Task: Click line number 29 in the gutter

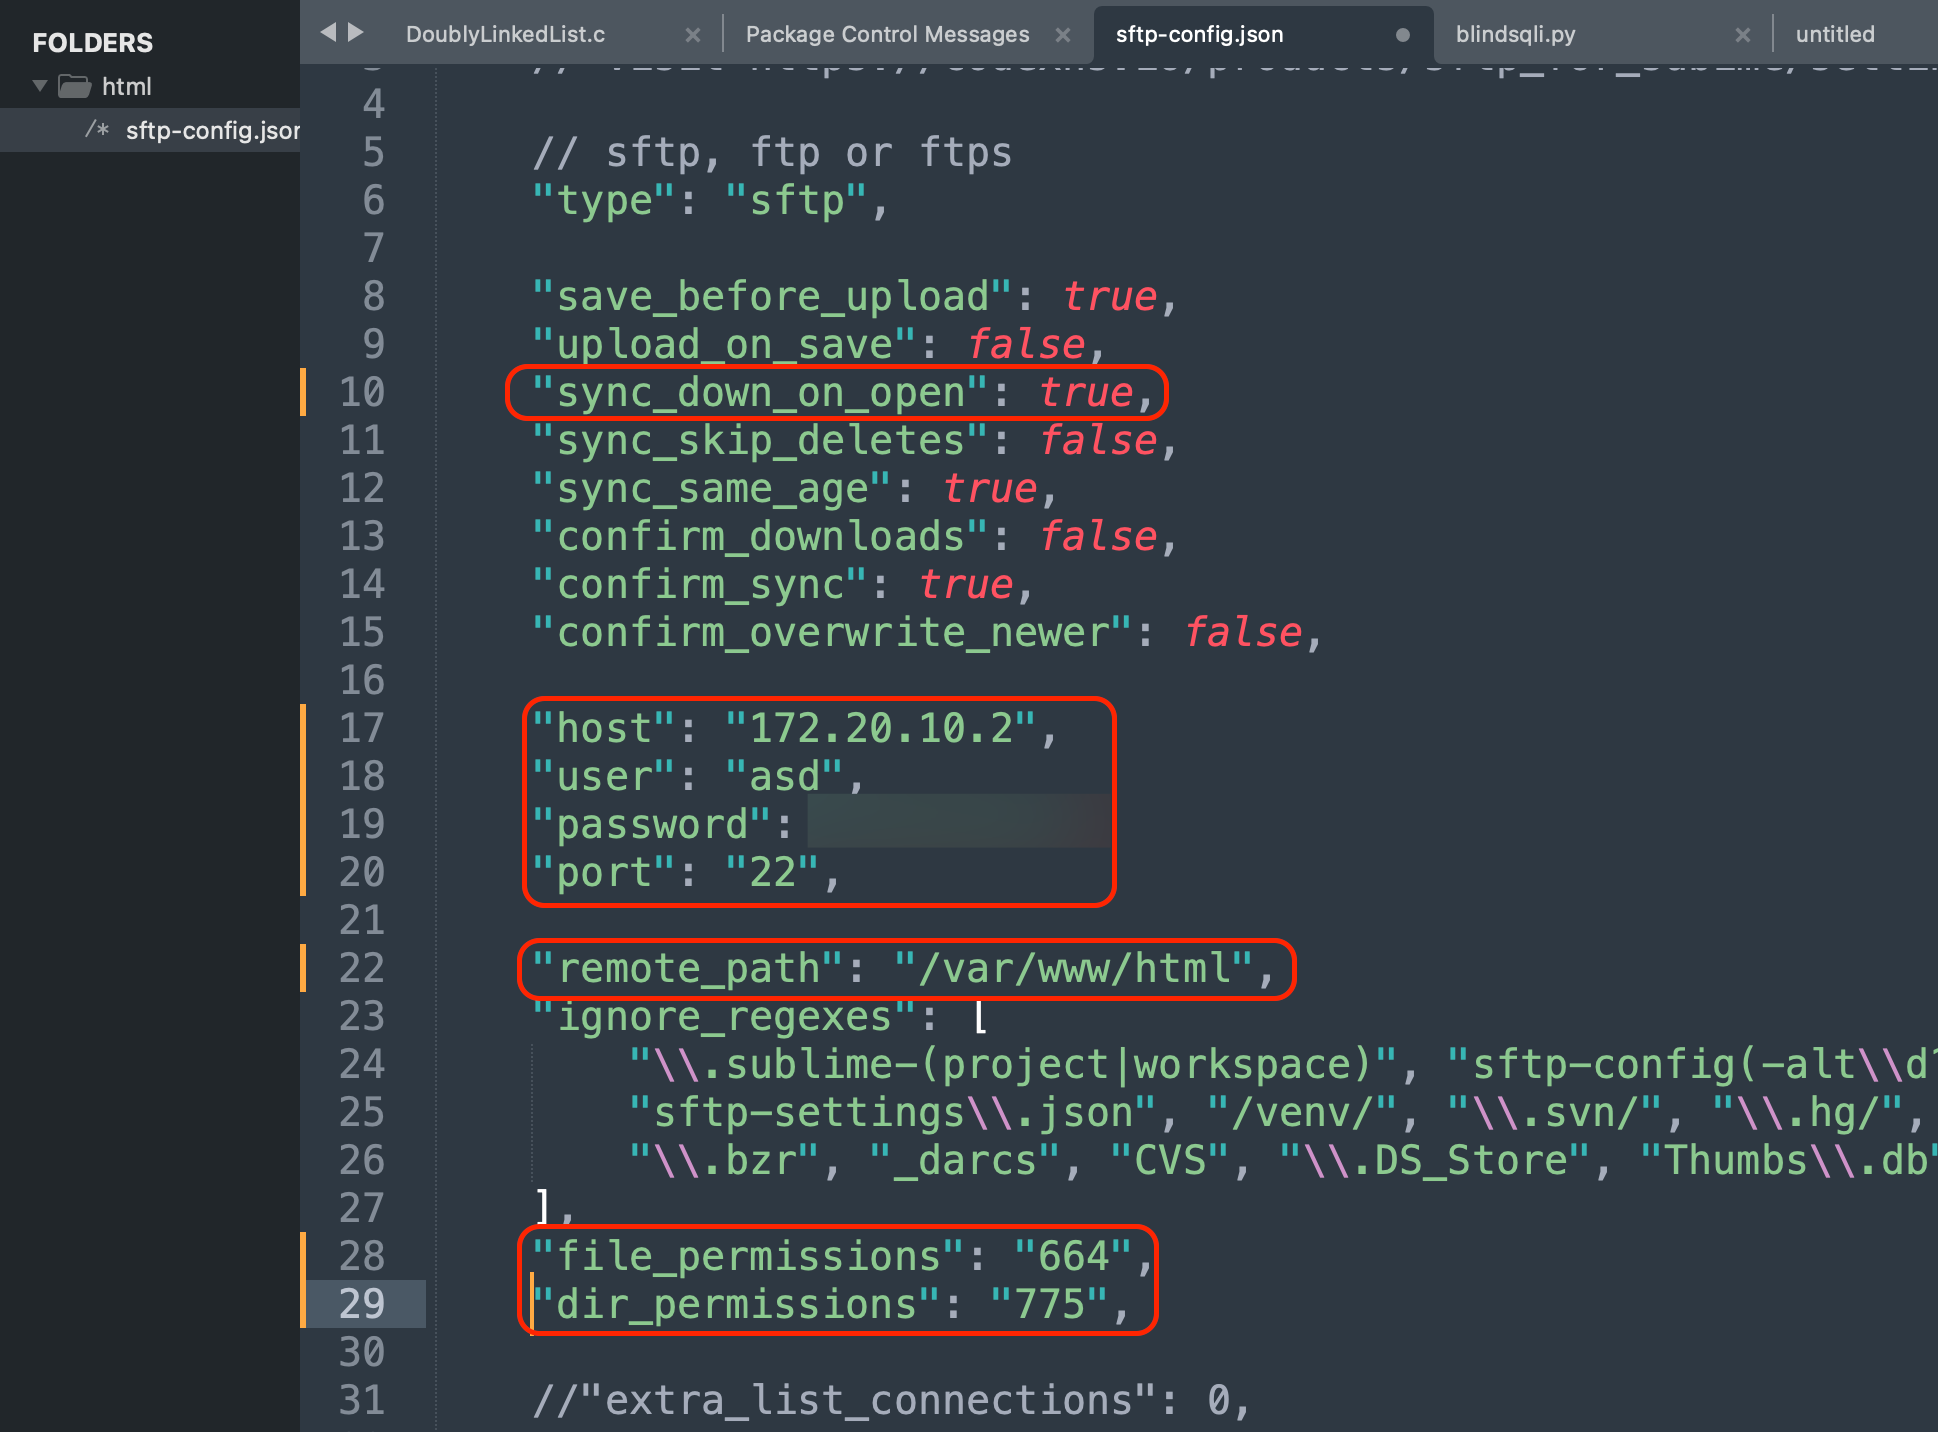Action: 362,1304
